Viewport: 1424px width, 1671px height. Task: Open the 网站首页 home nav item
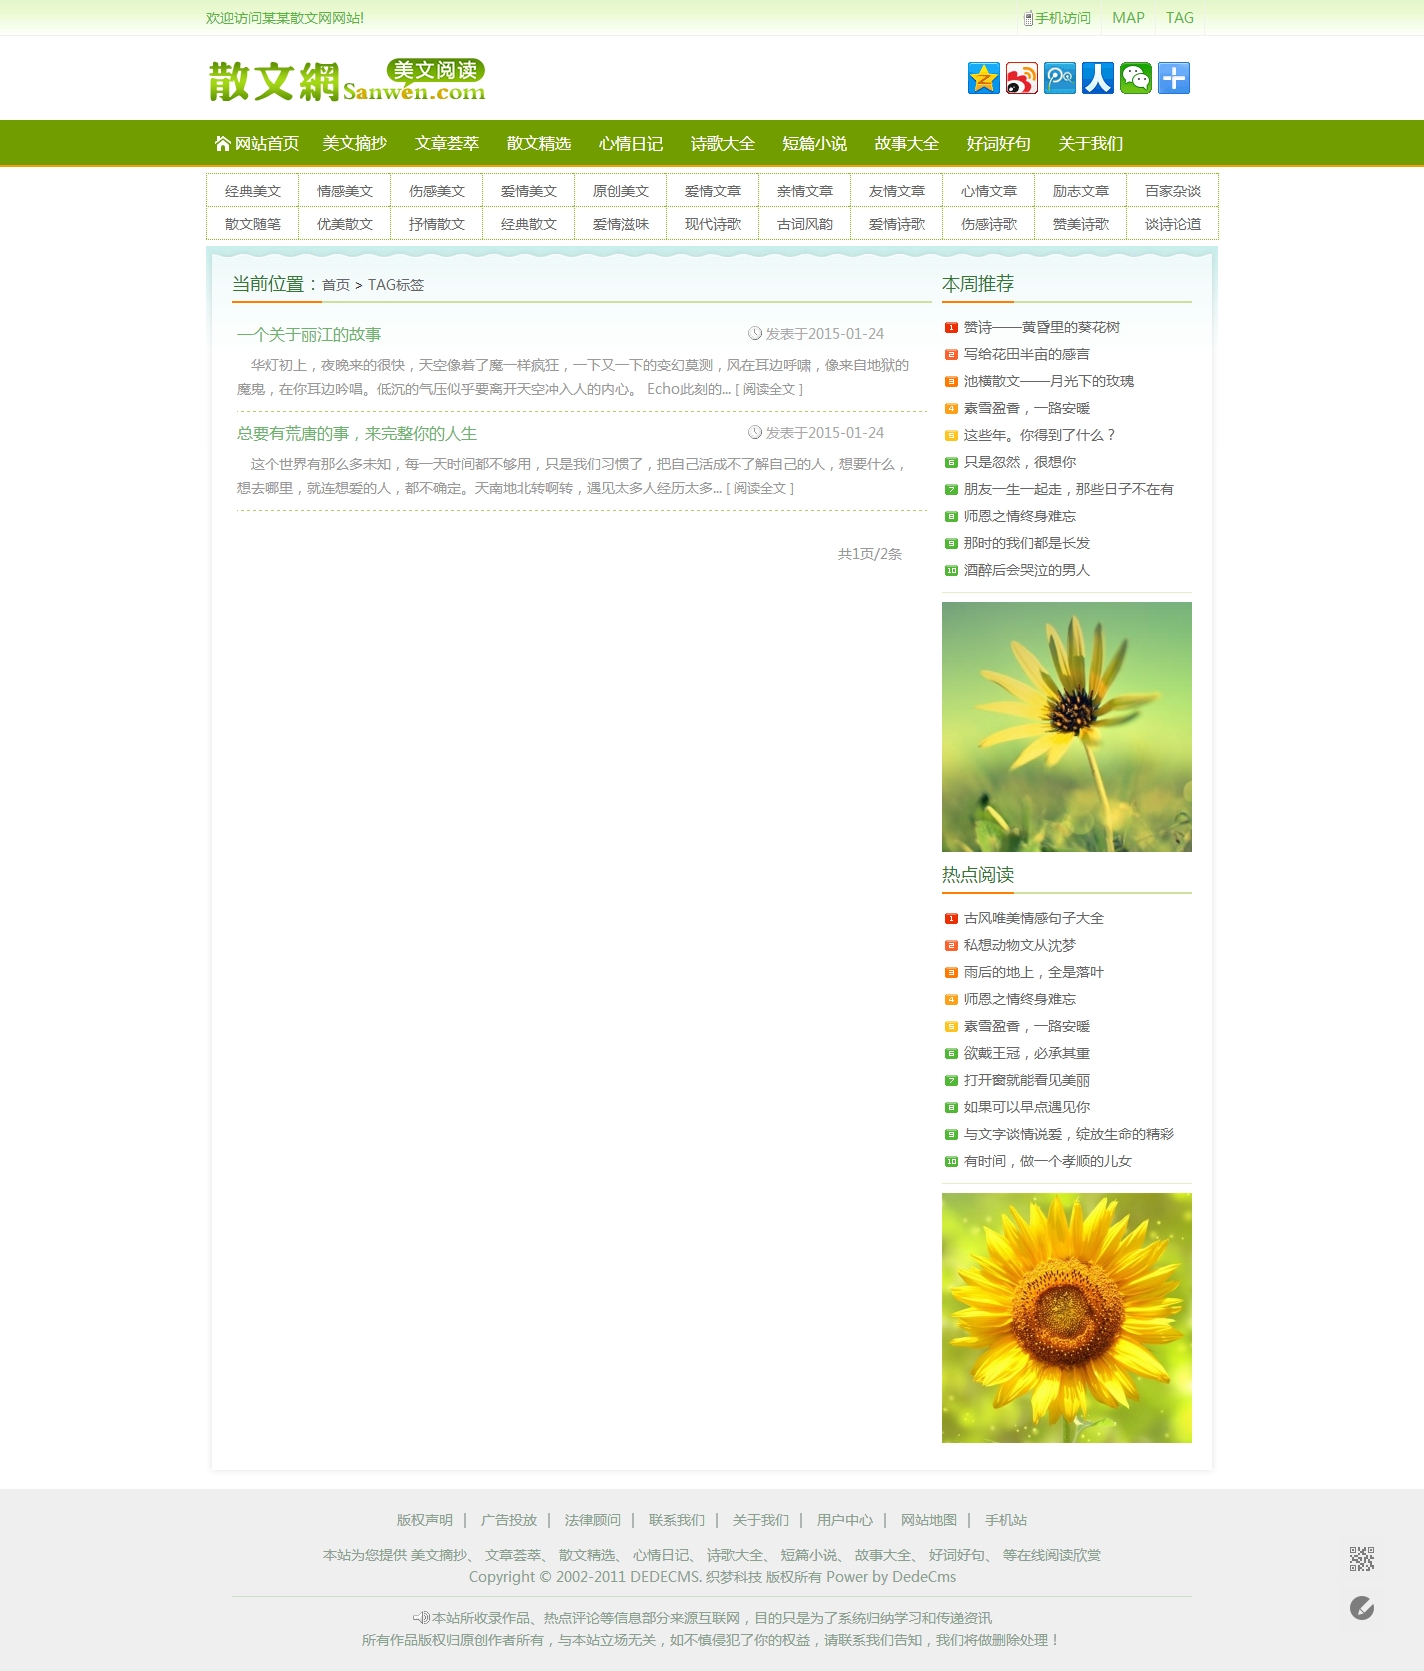tap(257, 143)
